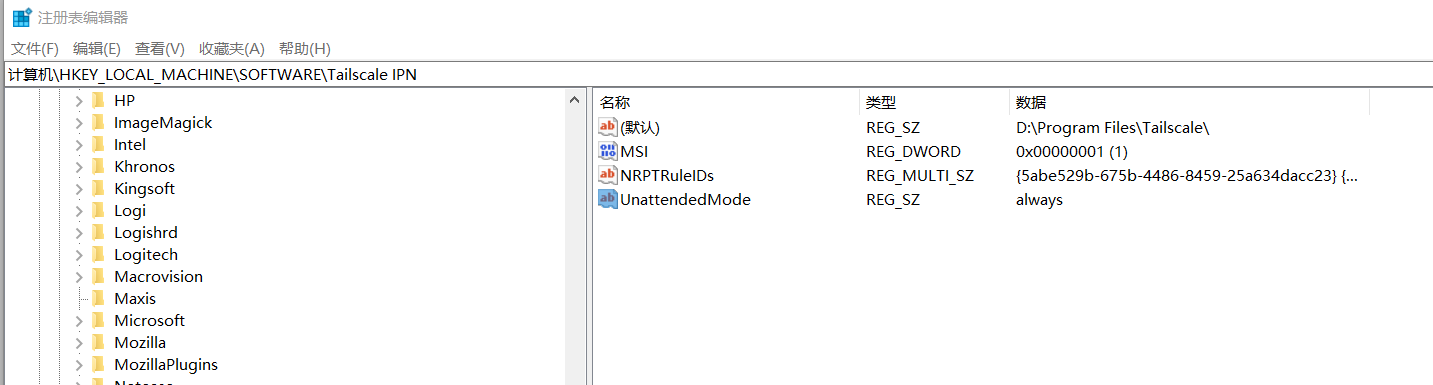Click the tree pane vertical scrollbar track
The height and width of the screenshot is (385, 1433).
[x=574, y=247]
